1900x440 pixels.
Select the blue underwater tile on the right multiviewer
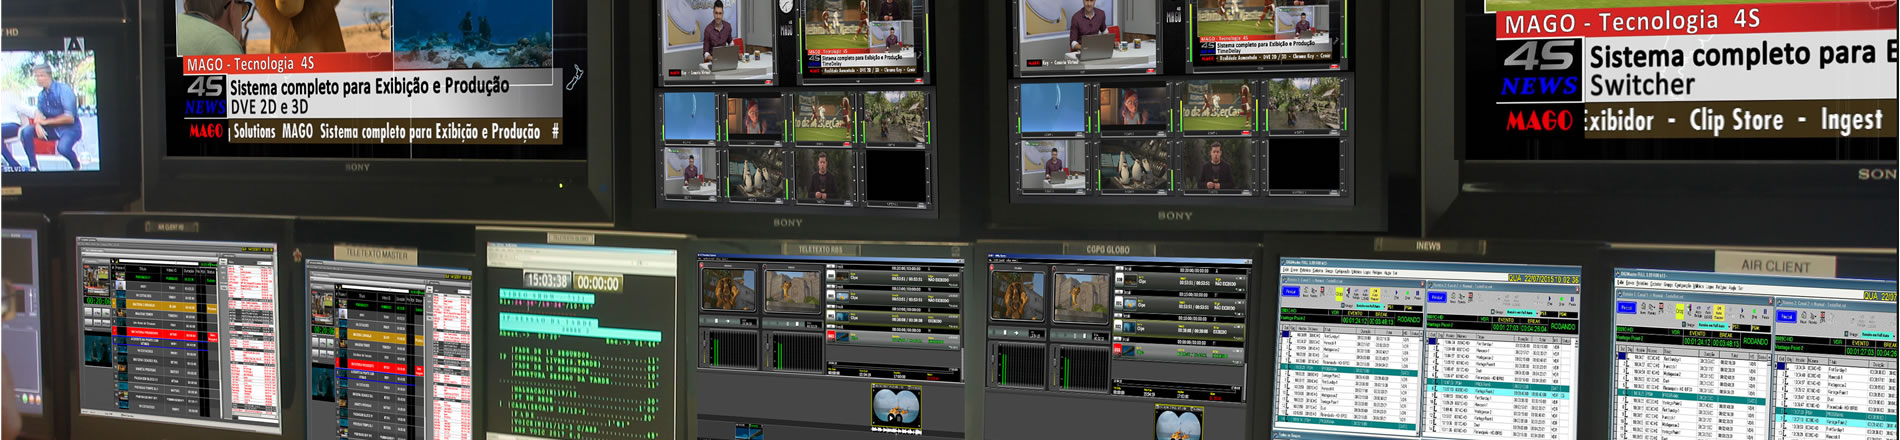point(1052,107)
